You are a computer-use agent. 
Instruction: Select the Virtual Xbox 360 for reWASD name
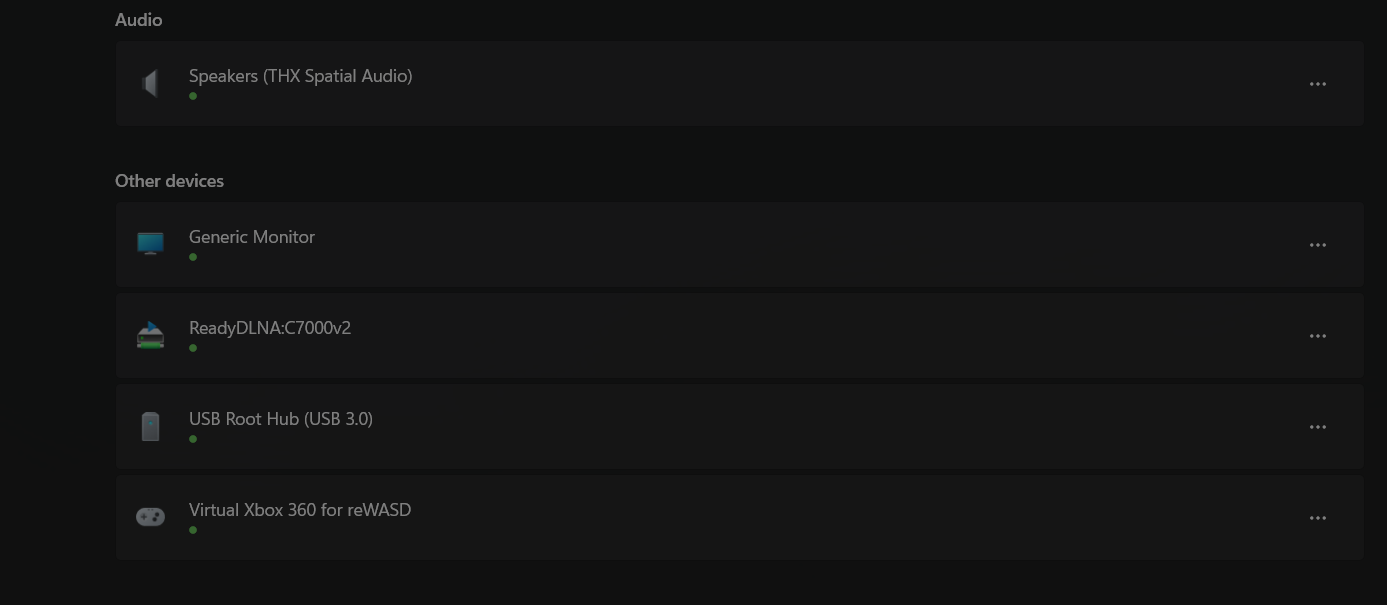coord(300,510)
